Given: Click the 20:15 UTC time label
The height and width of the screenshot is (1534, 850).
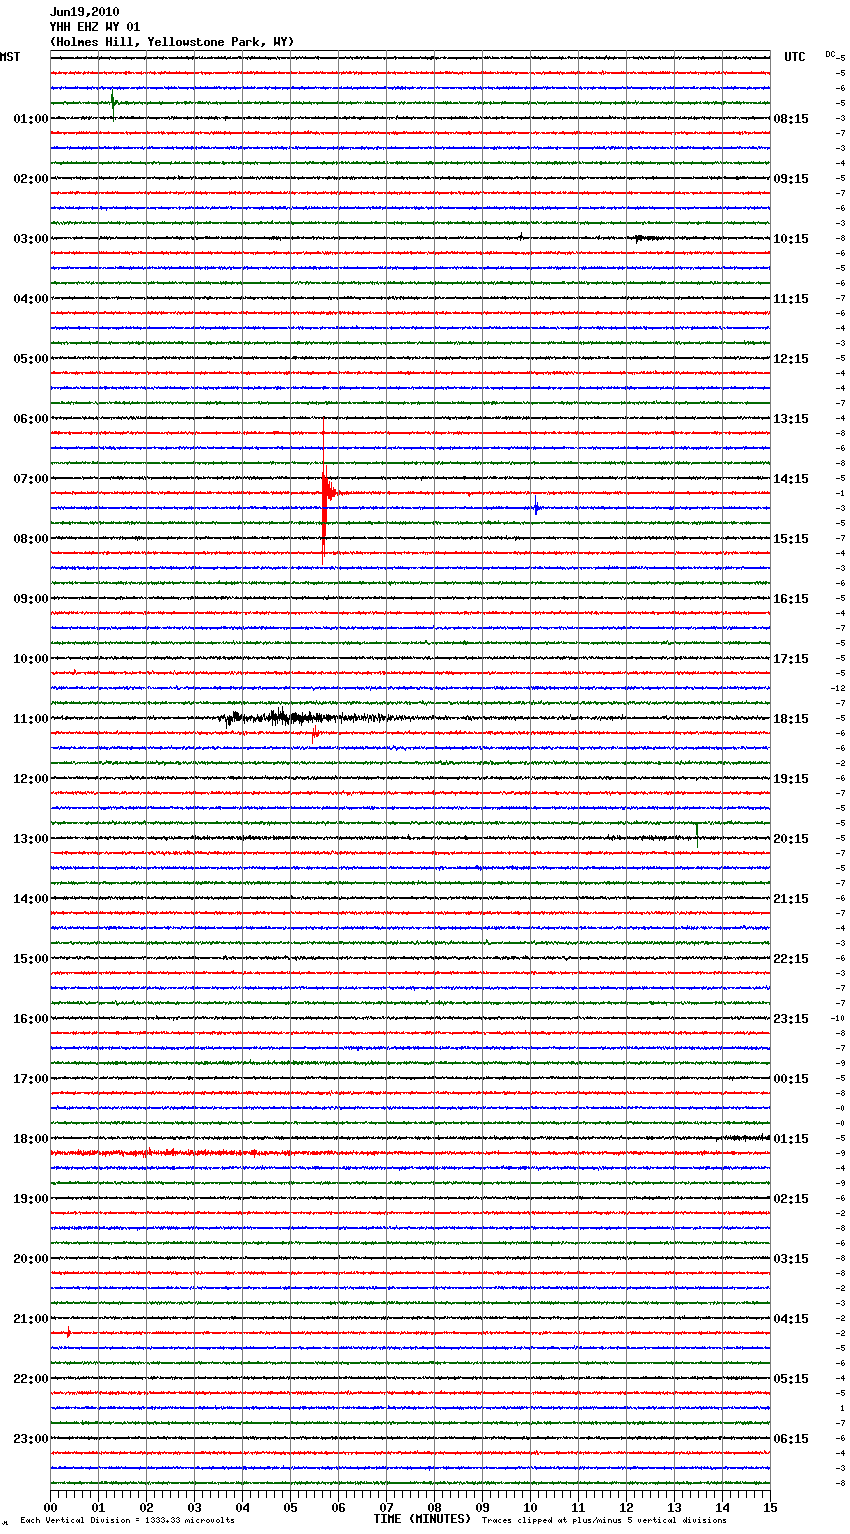Looking at the screenshot, I should [791, 839].
